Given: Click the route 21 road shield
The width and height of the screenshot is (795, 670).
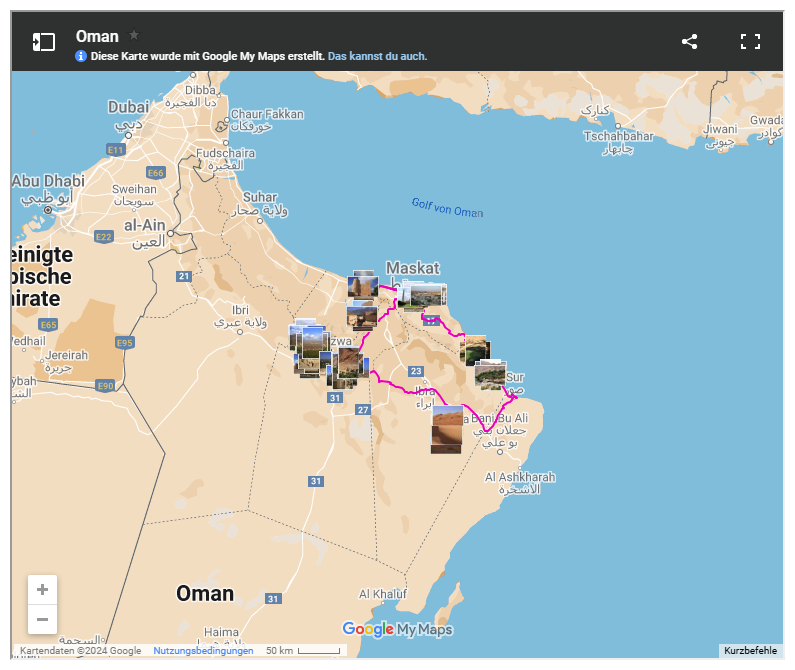Looking at the screenshot, I should coord(184,276).
